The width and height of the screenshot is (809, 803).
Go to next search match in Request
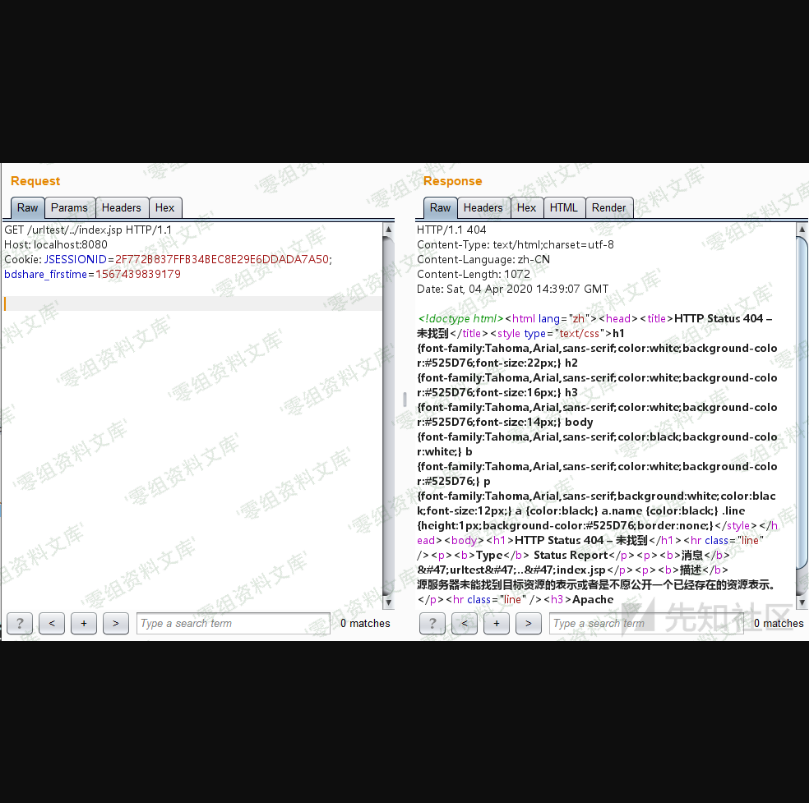click(x=116, y=623)
